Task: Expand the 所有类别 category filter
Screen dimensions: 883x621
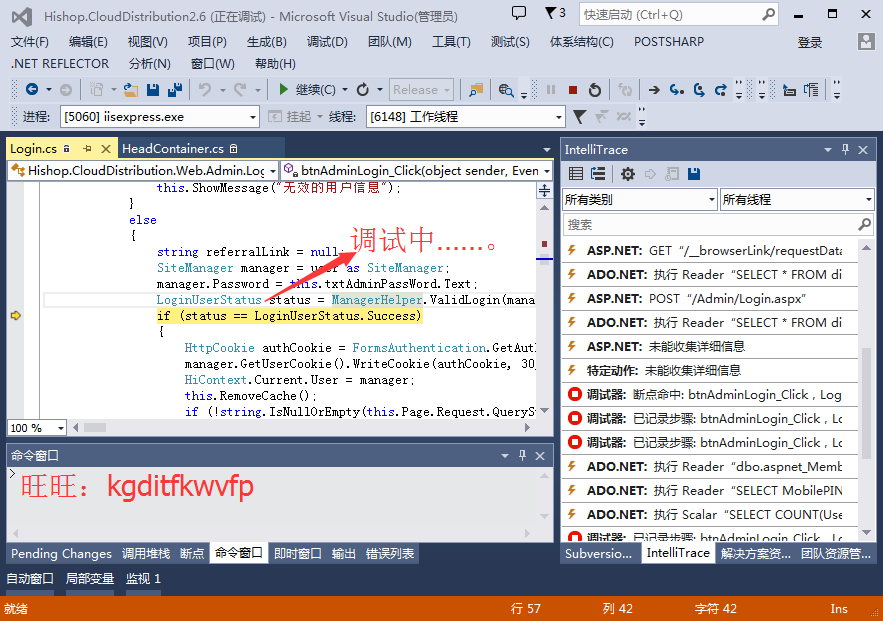Action: point(712,199)
